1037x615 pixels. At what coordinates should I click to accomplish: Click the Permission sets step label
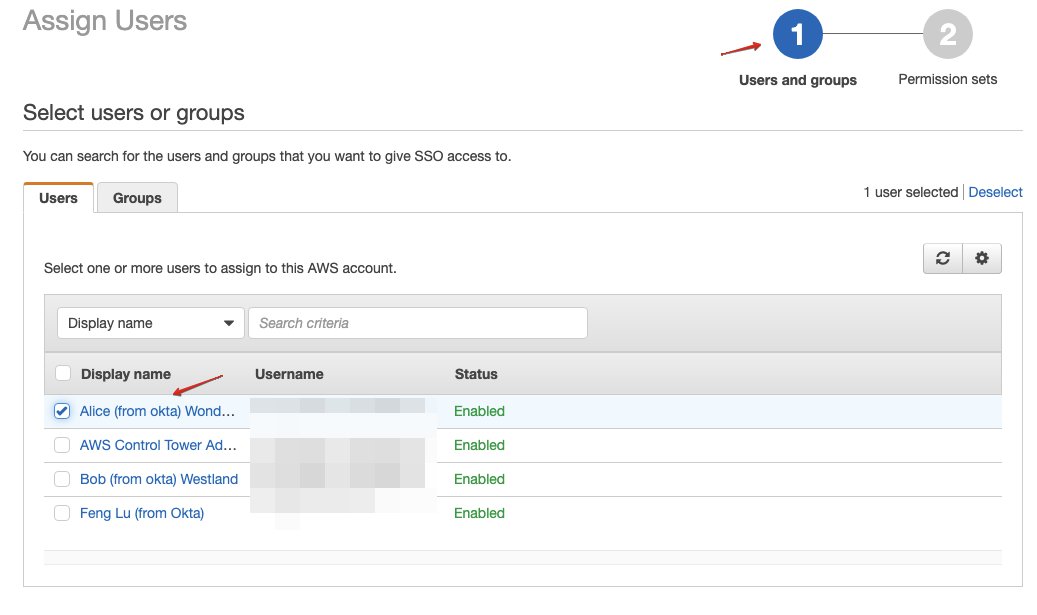pyautogui.click(x=948, y=79)
